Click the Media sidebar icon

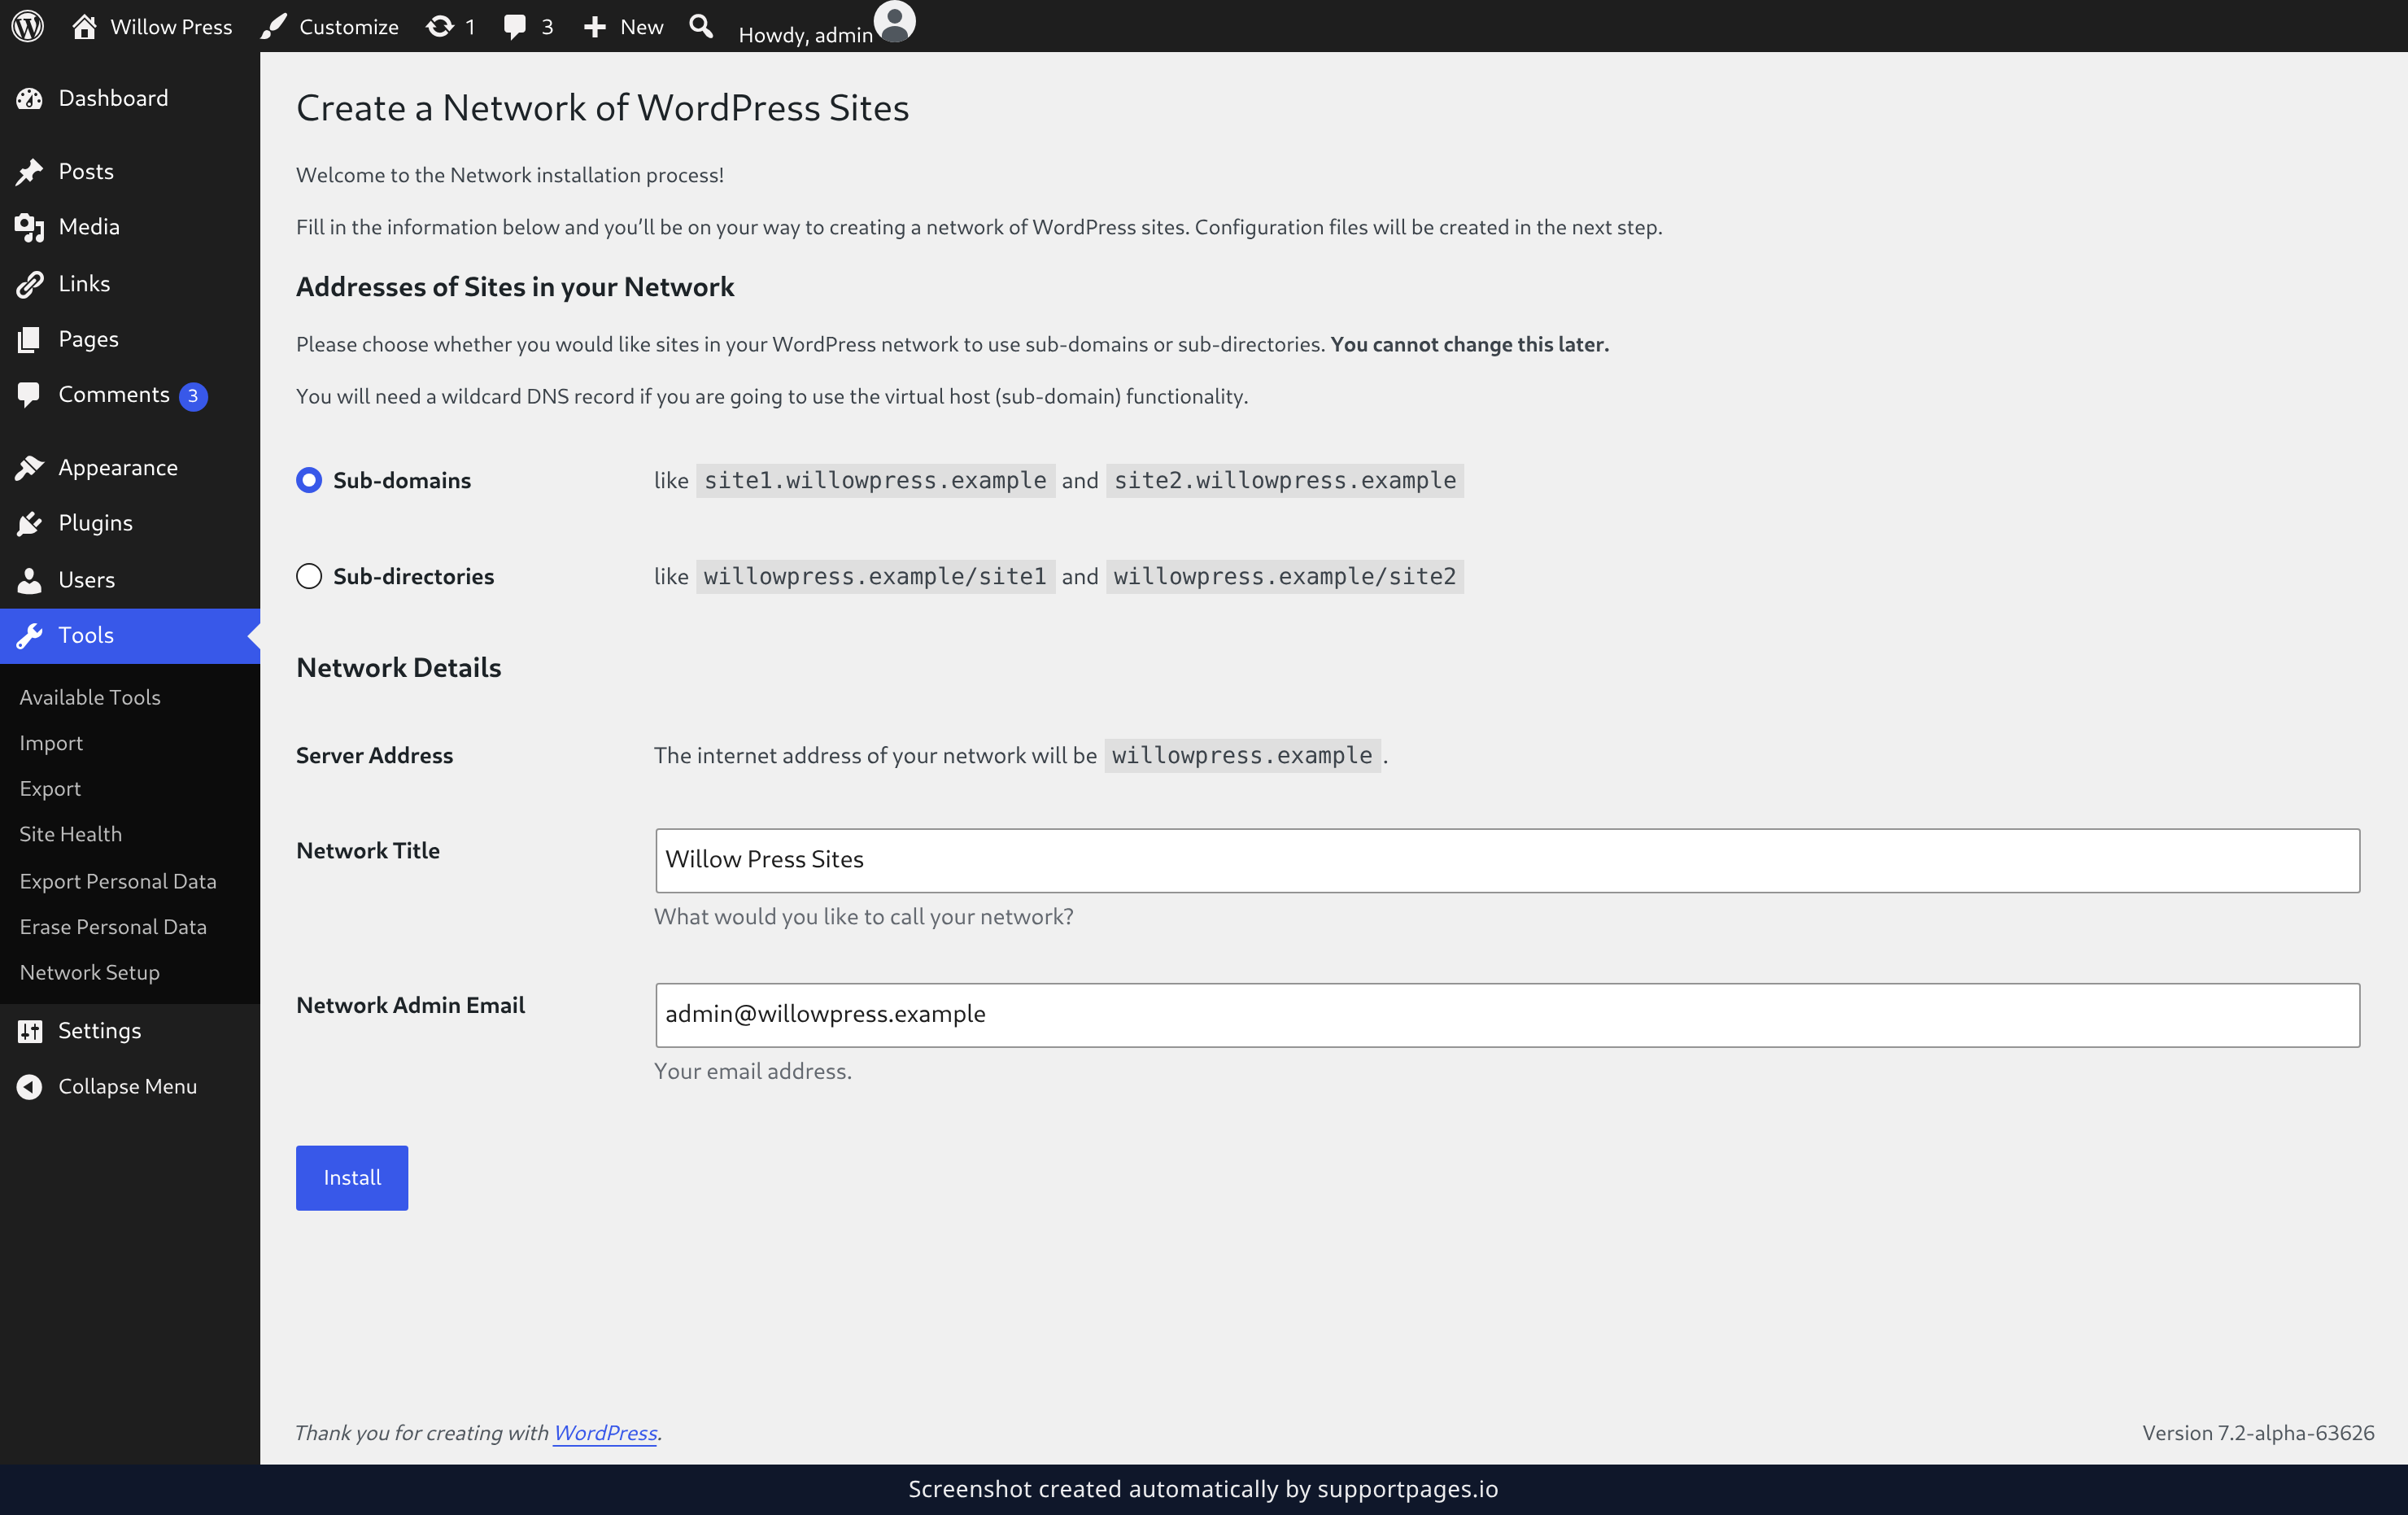(30, 227)
